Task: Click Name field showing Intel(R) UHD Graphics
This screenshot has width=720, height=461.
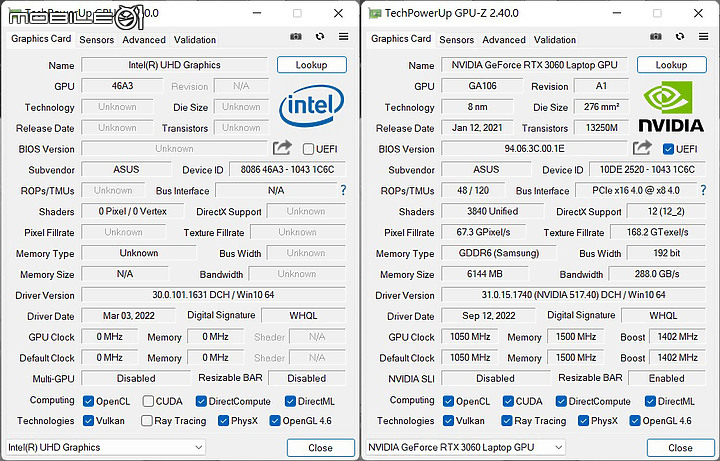Action: (x=174, y=65)
